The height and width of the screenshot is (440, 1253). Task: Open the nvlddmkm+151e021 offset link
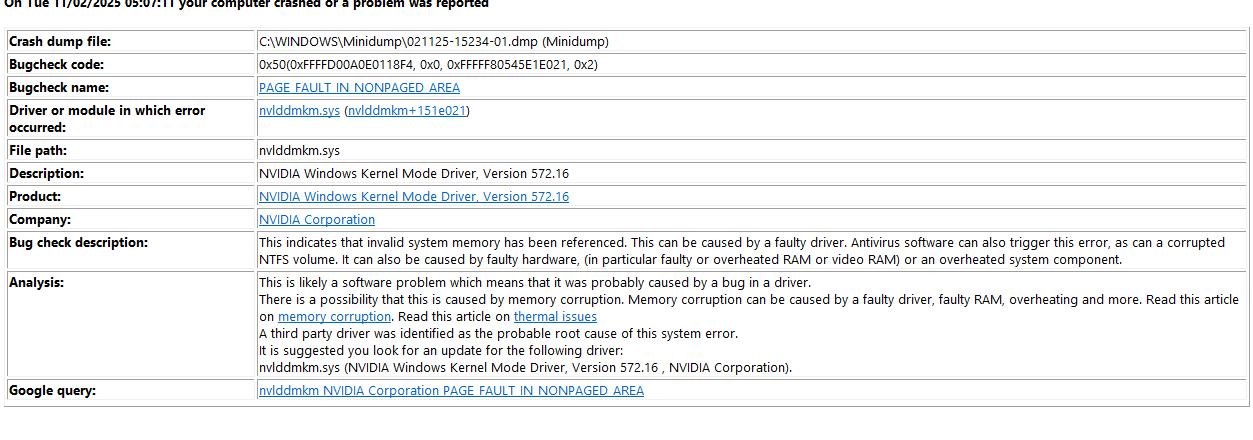(x=407, y=111)
